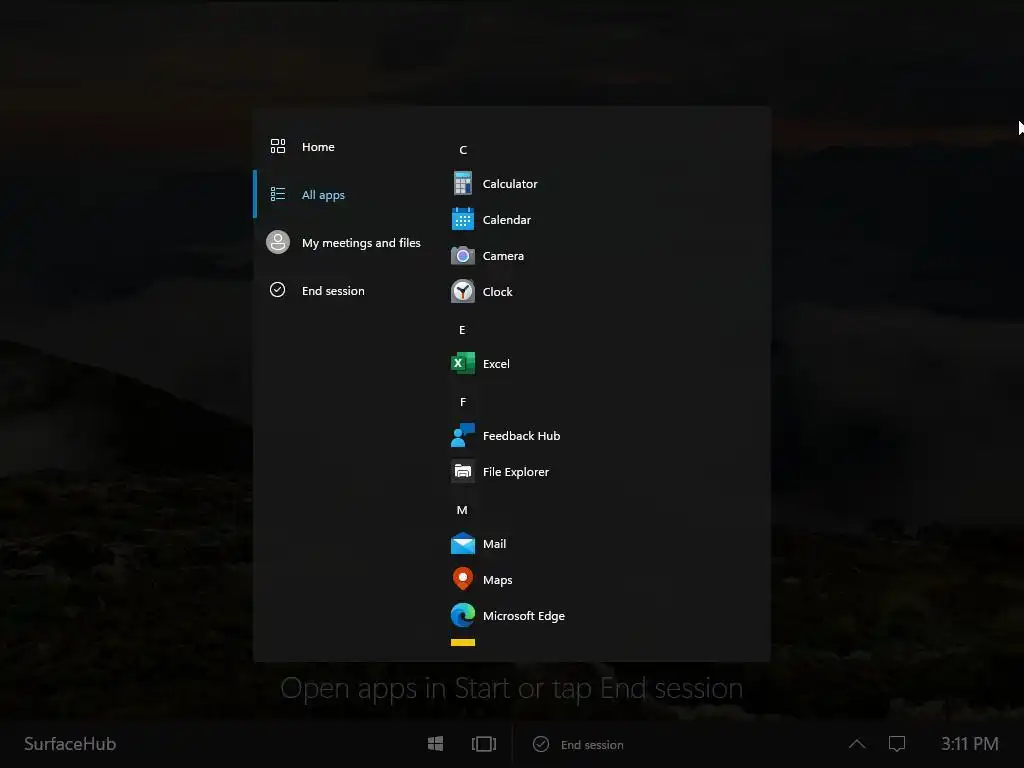
Task: Jump using the M letter header
Action: [x=462, y=509]
